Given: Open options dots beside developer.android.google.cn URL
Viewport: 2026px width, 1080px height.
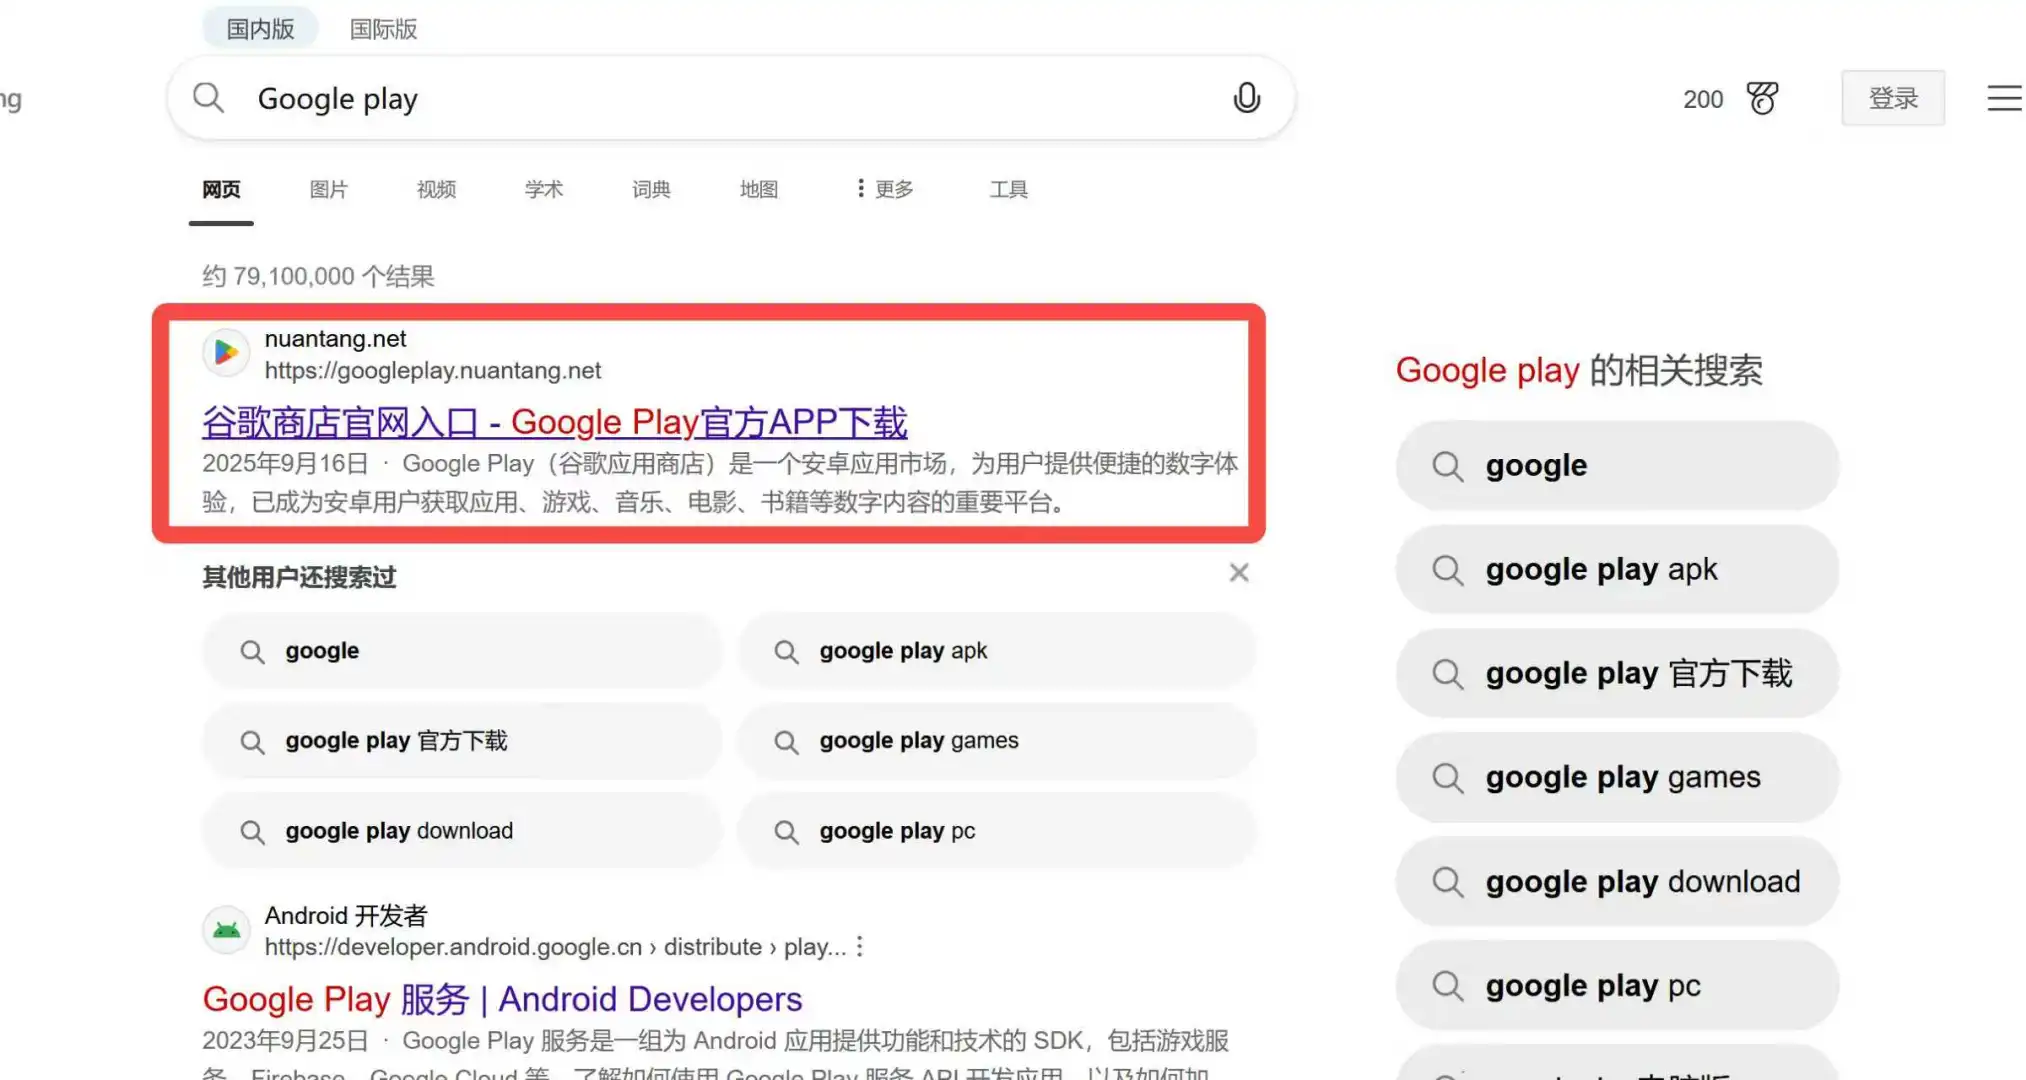Looking at the screenshot, I should (x=859, y=947).
